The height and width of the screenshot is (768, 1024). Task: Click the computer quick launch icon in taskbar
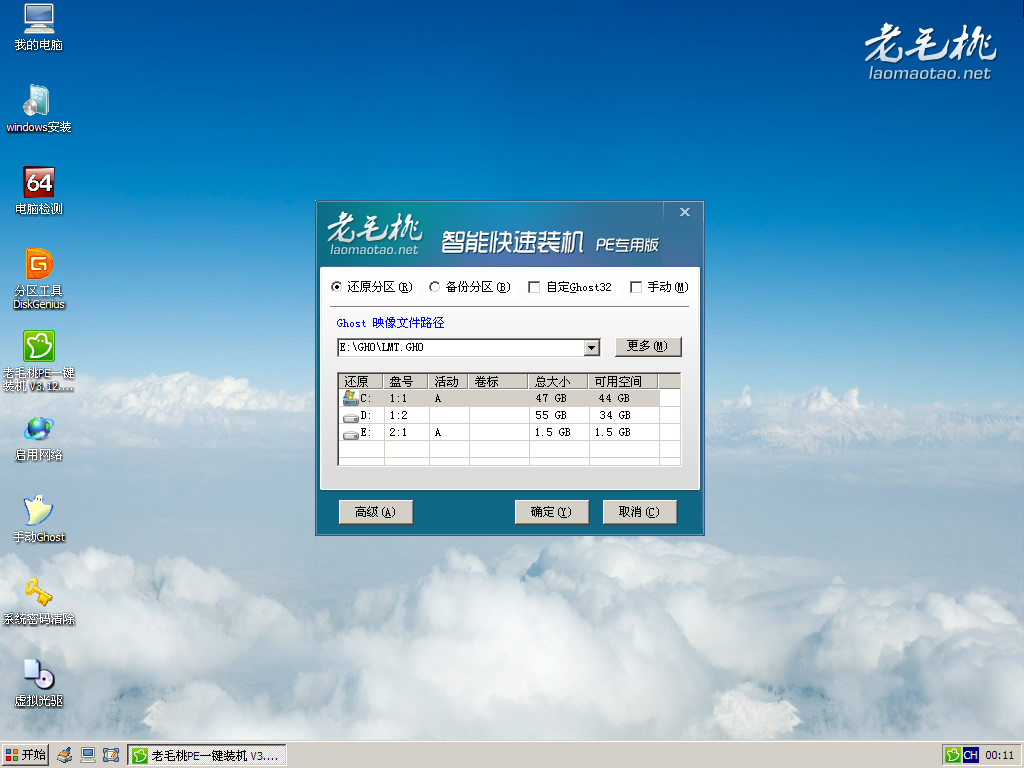(88, 756)
